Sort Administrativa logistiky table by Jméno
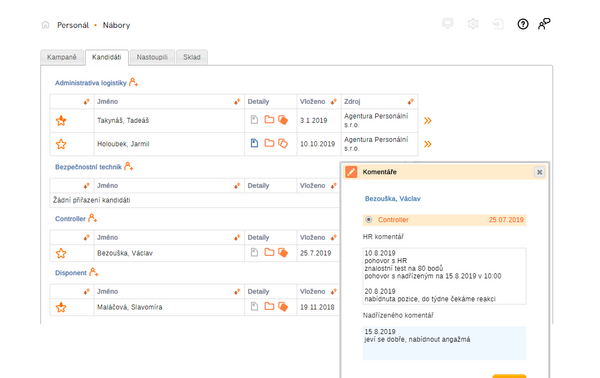Image resolution: width=600 pixels, height=378 pixels. click(x=237, y=101)
